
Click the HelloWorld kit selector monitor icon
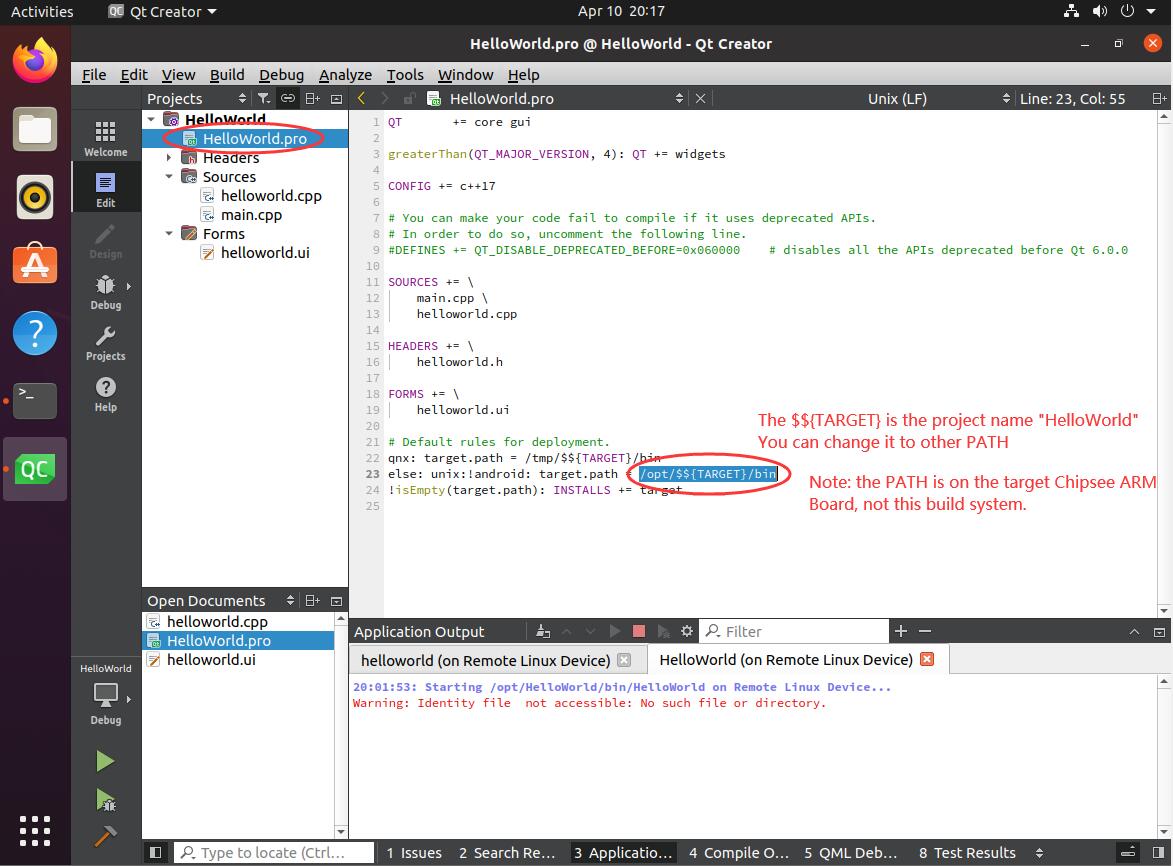click(x=105, y=695)
